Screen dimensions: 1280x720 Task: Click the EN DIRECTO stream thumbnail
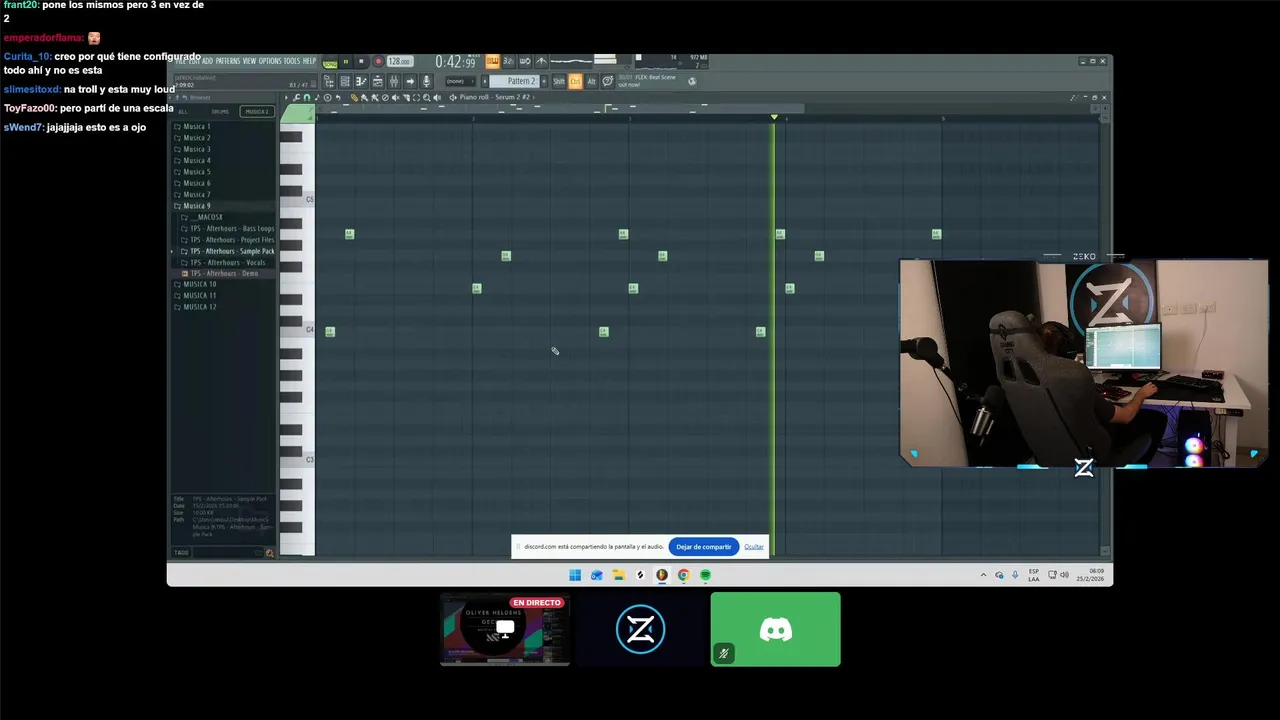505,629
